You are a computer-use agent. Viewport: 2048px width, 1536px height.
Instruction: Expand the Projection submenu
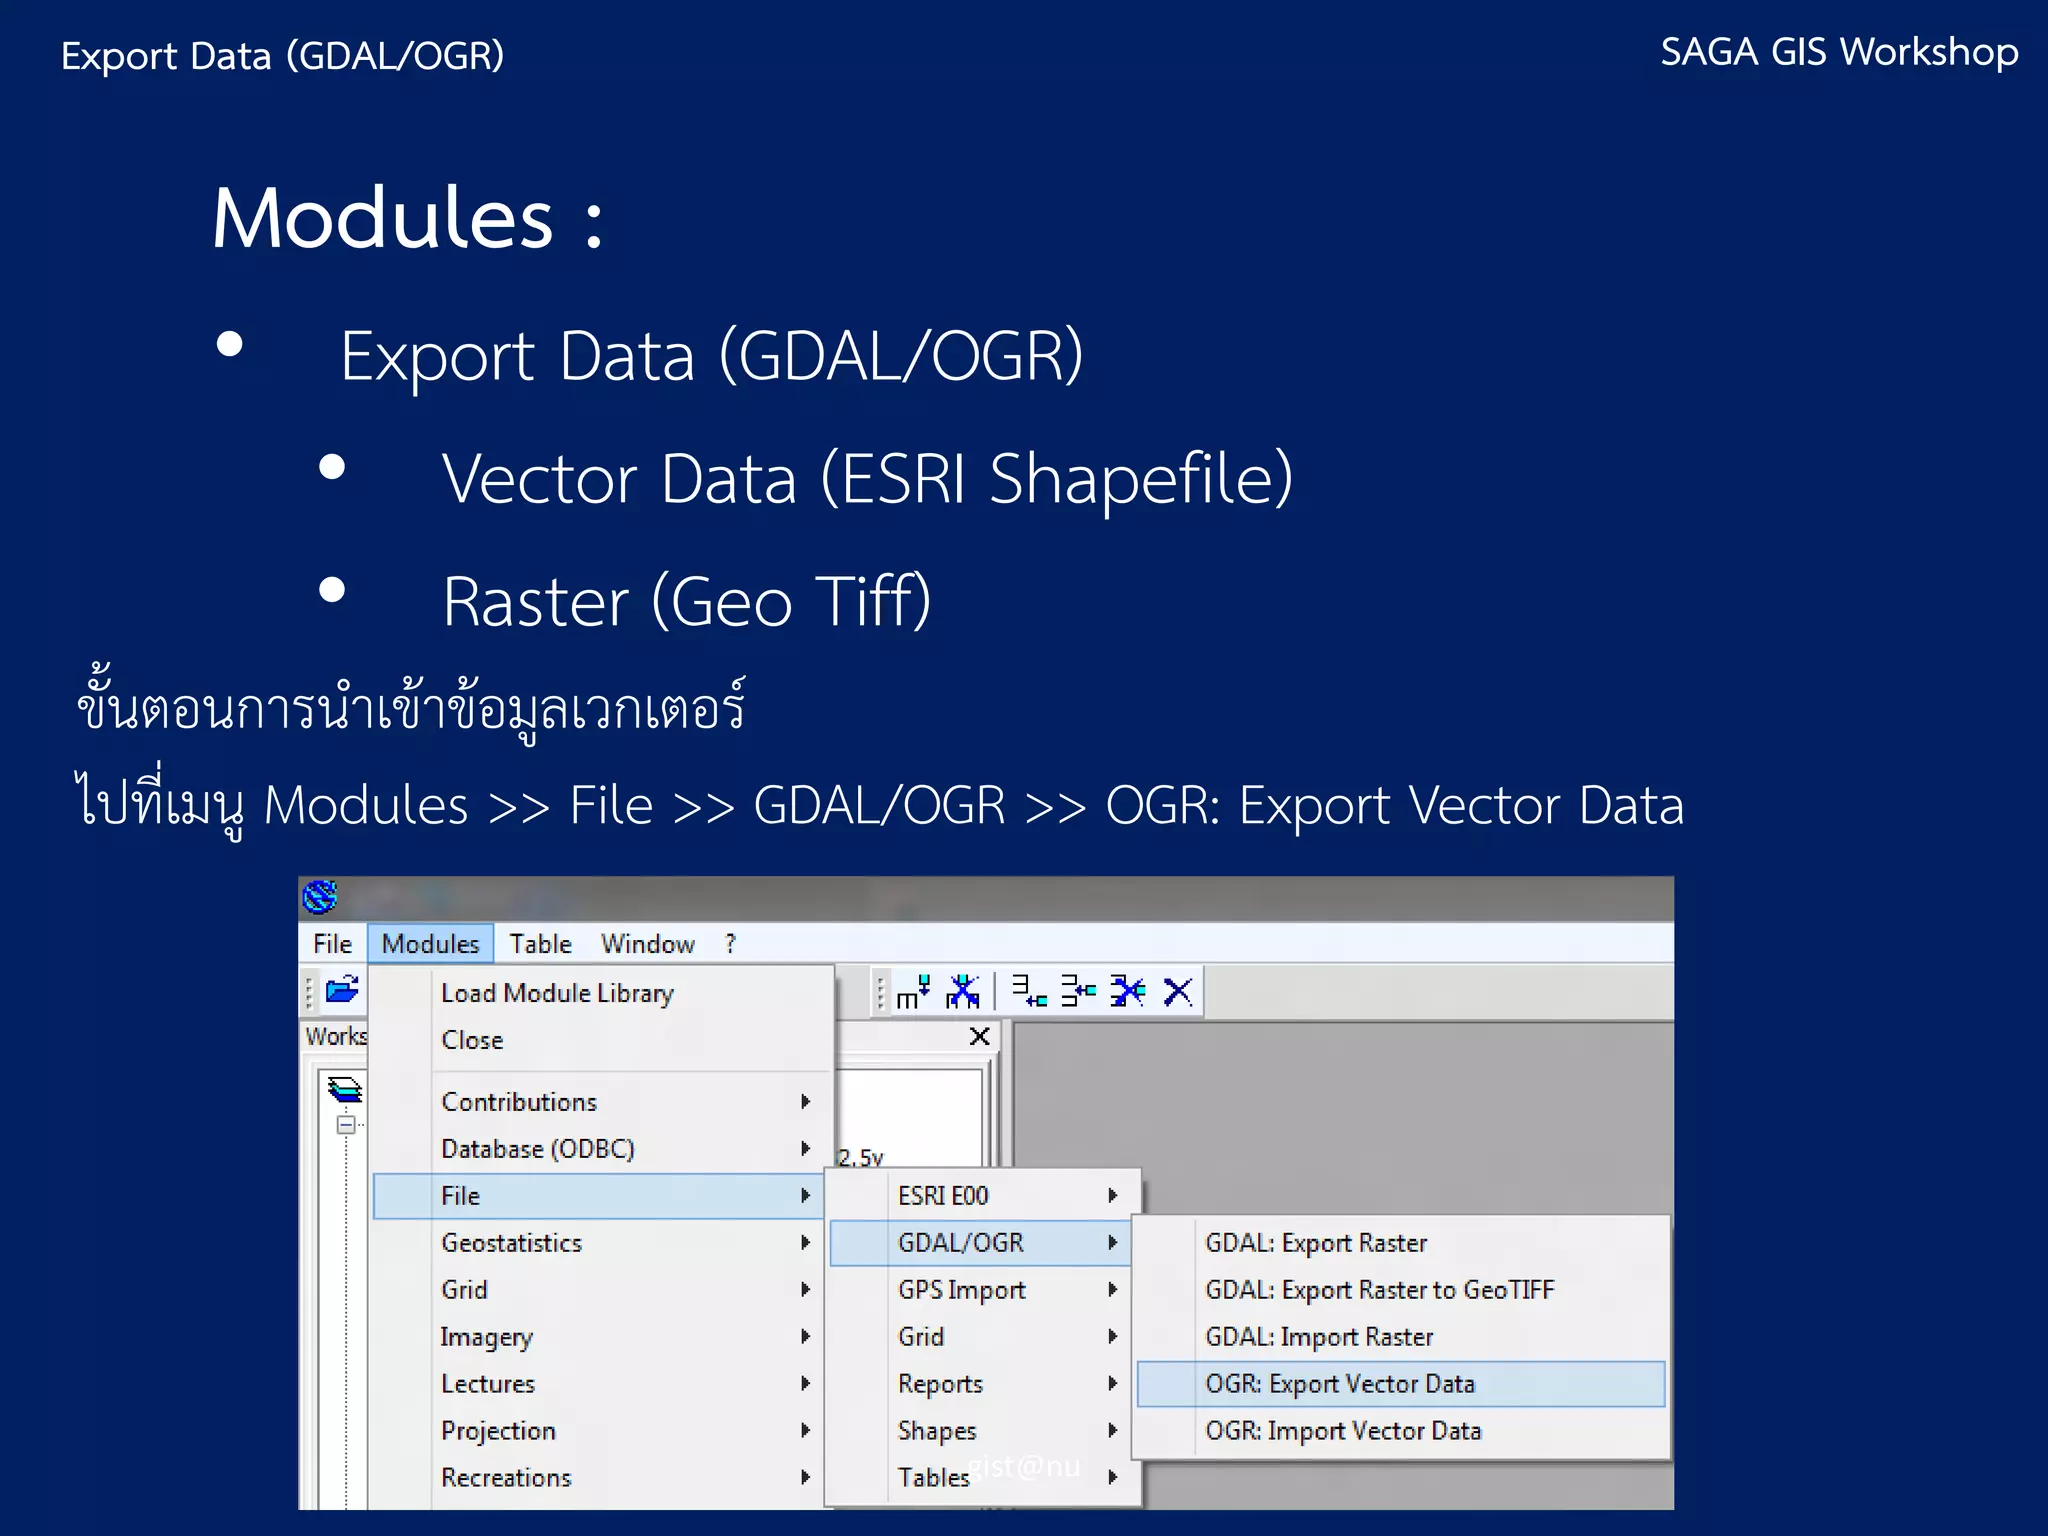coord(600,1431)
